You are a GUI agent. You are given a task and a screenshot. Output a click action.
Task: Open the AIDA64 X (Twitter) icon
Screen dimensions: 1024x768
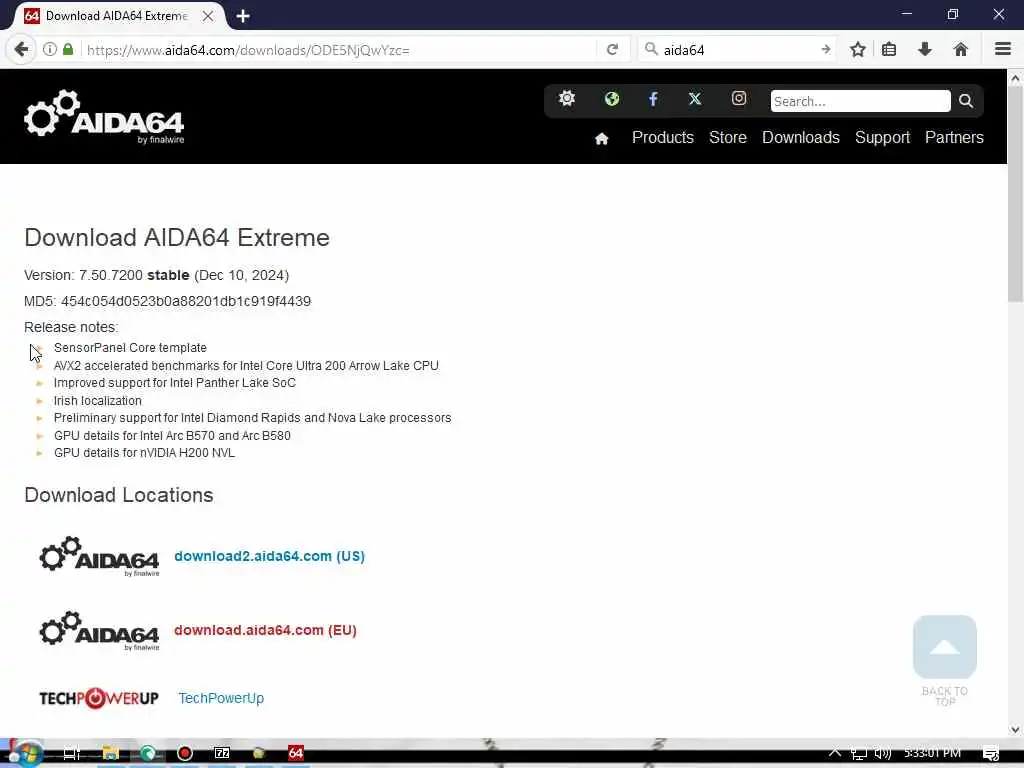(695, 99)
